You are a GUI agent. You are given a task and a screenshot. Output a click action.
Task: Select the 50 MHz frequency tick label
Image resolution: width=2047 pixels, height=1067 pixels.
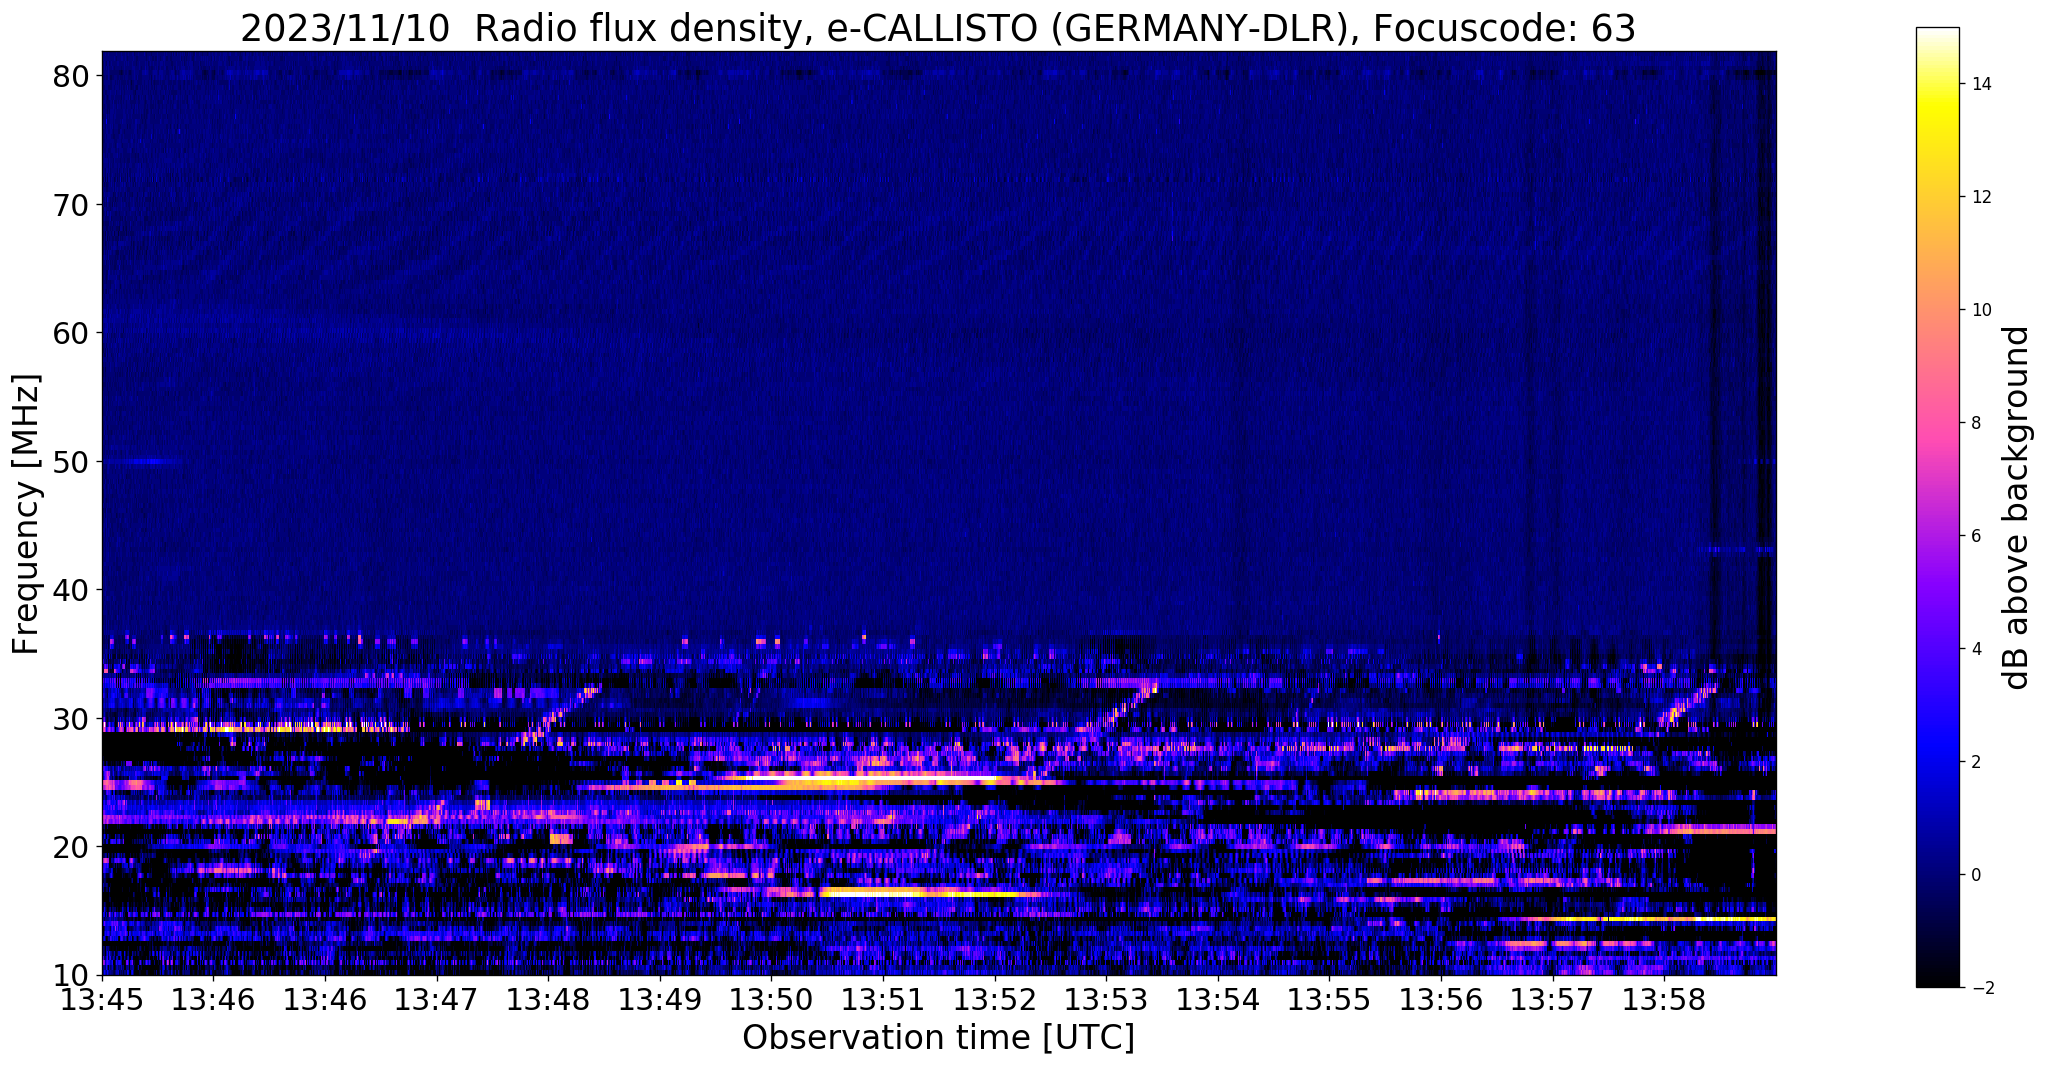coord(73,462)
